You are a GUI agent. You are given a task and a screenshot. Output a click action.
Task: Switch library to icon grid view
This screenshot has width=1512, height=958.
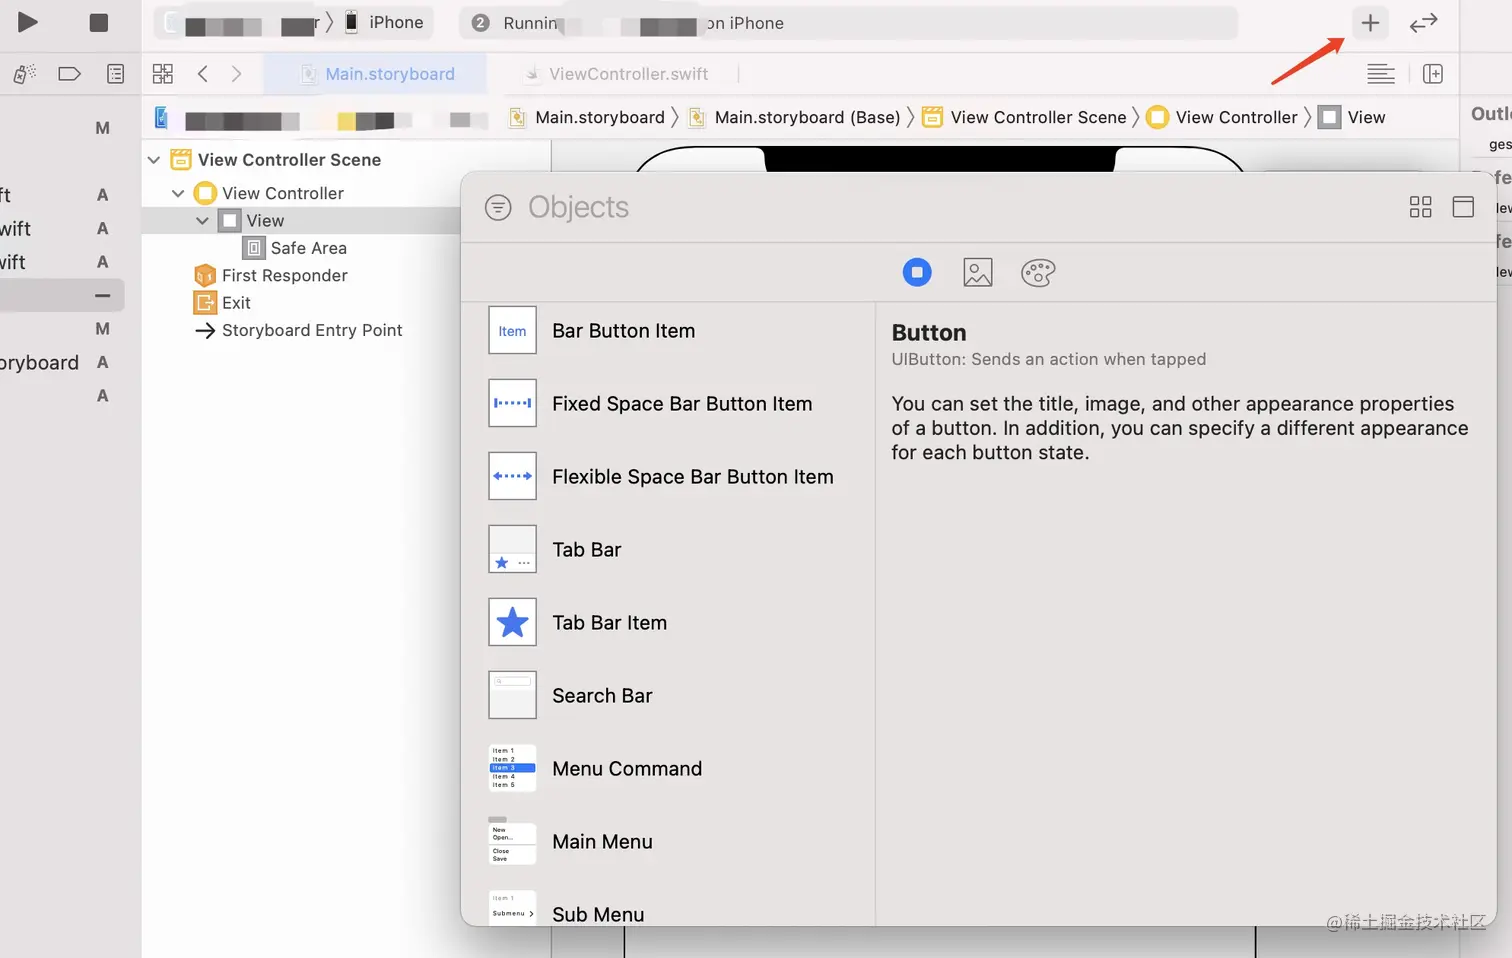tap(1420, 207)
